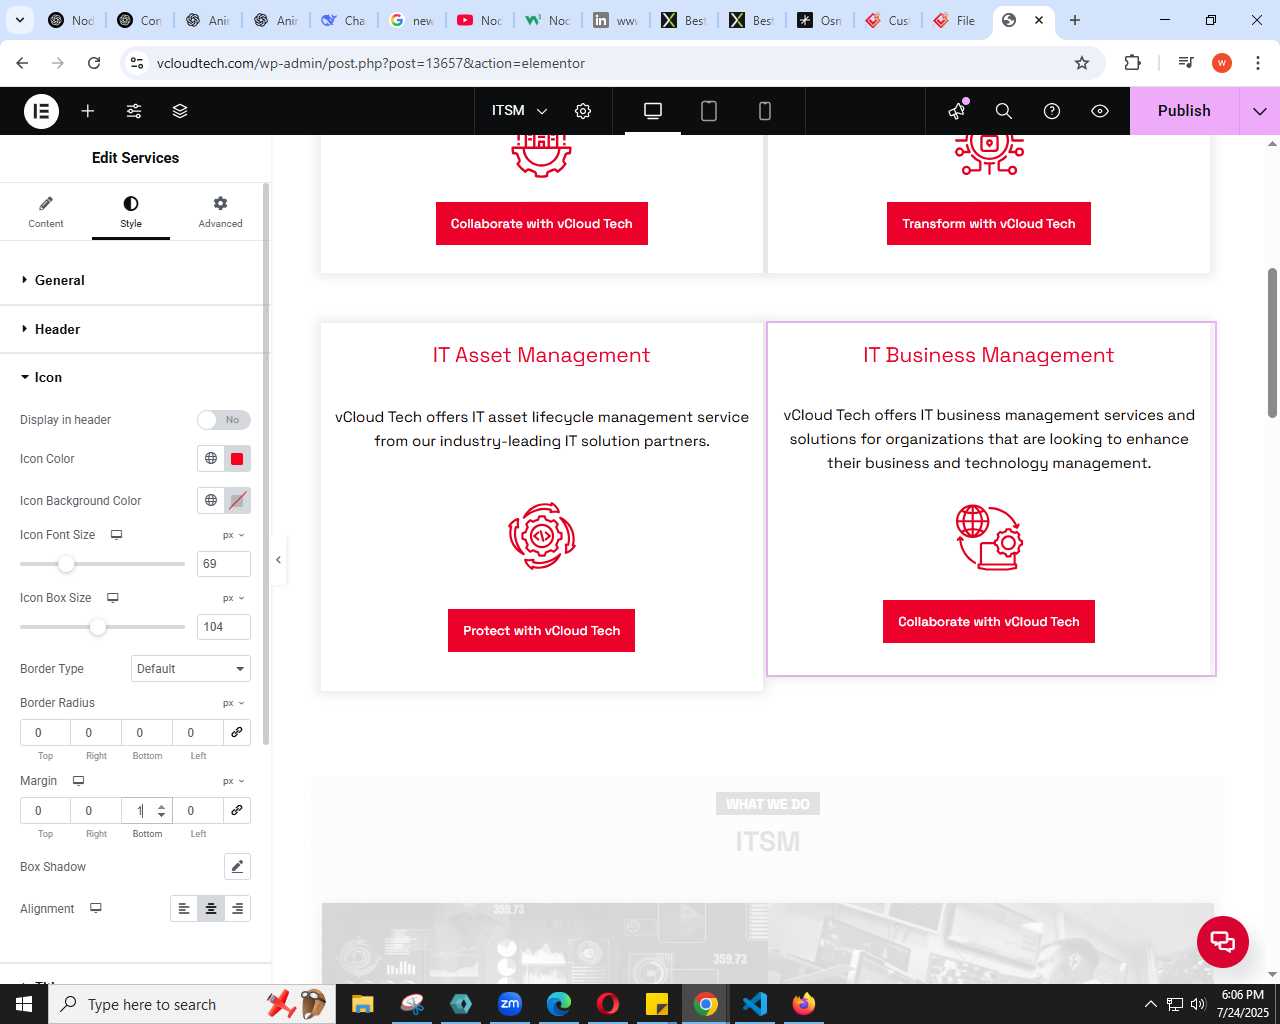Open Border Type dropdown
Screen dimensions: 1280x1024
191,669
